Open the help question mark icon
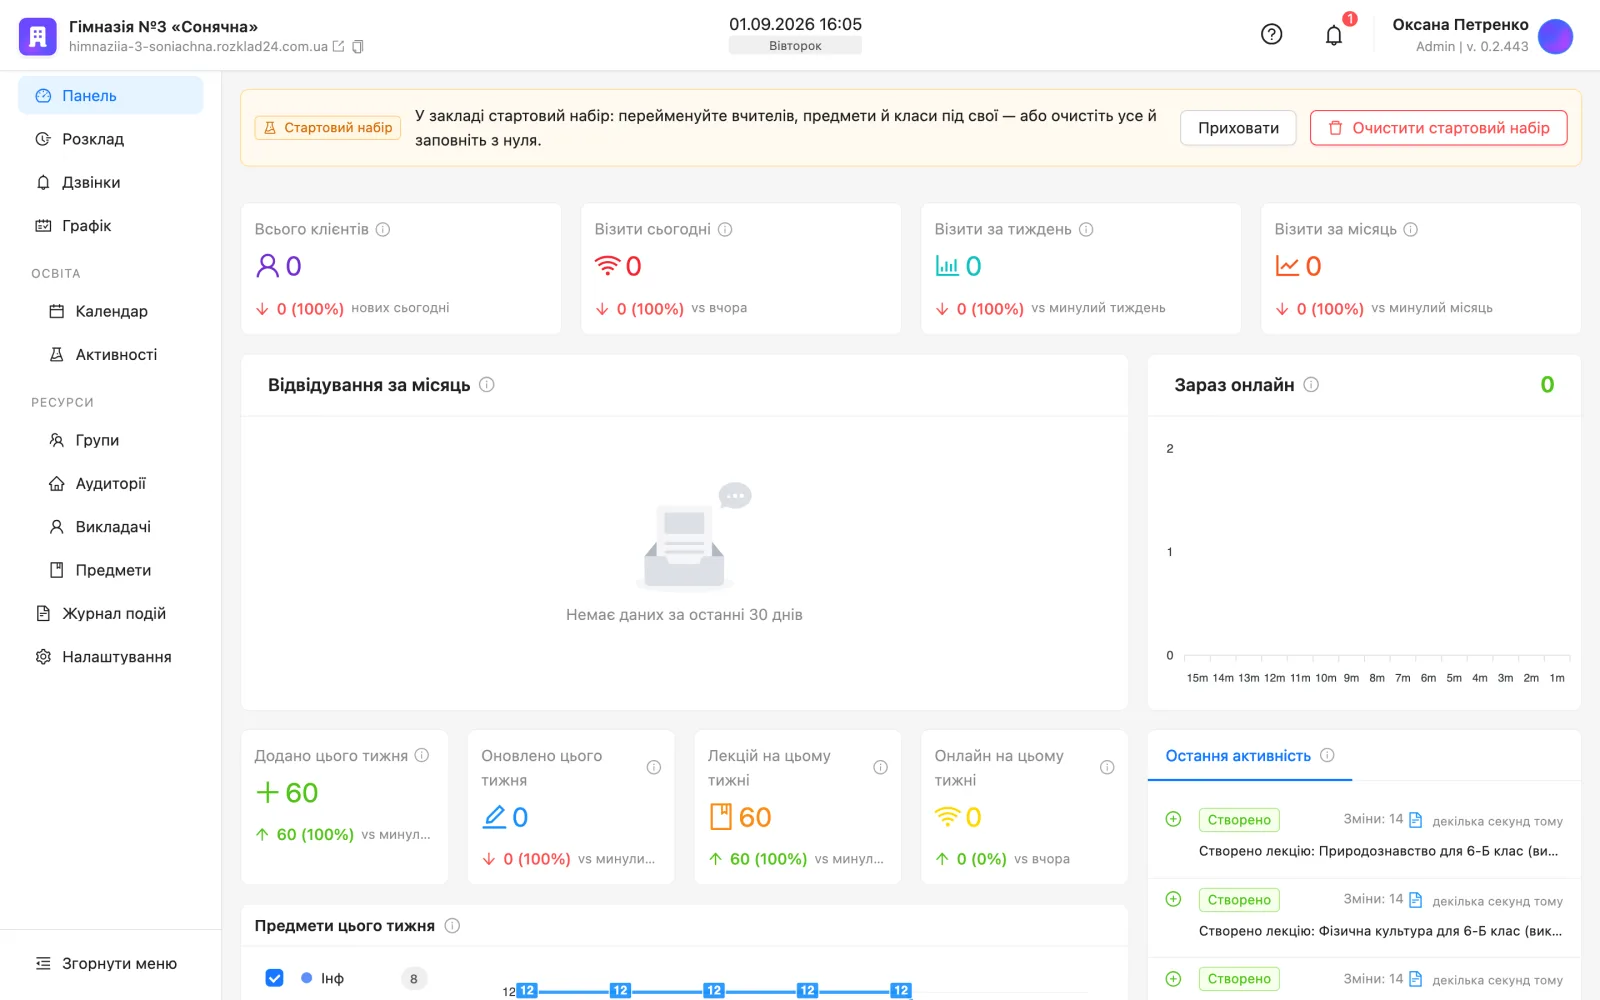The height and width of the screenshot is (1000, 1600). coord(1271,35)
